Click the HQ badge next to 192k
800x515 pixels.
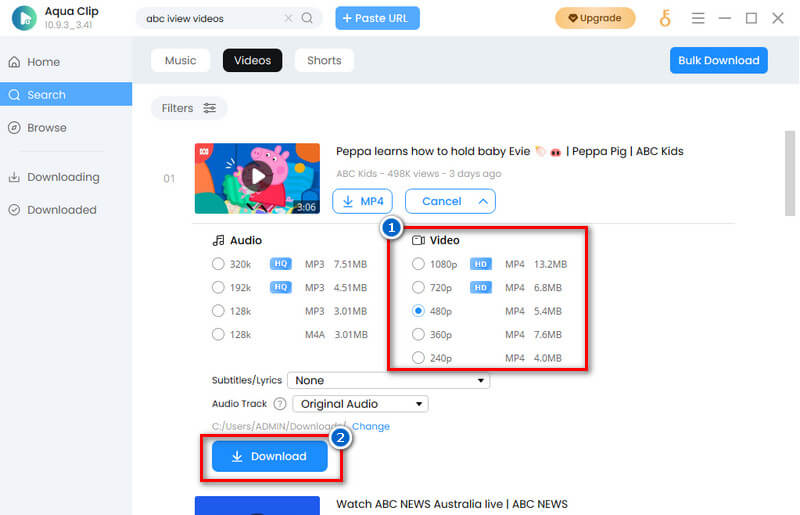pos(281,287)
